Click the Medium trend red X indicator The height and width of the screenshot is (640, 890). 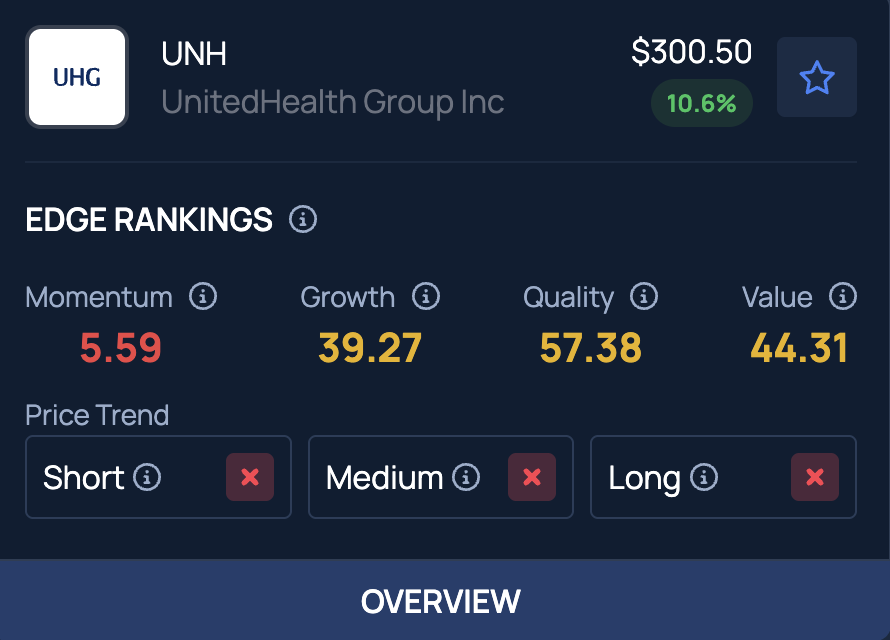click(x=532, y=477)
